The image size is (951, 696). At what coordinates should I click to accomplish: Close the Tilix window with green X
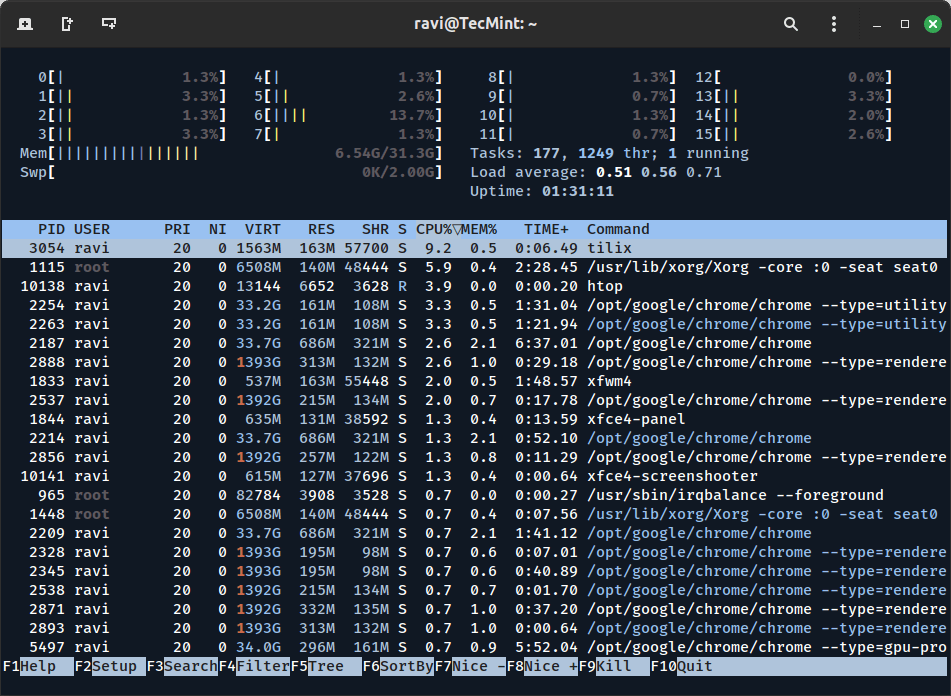(x=933, y=24)
